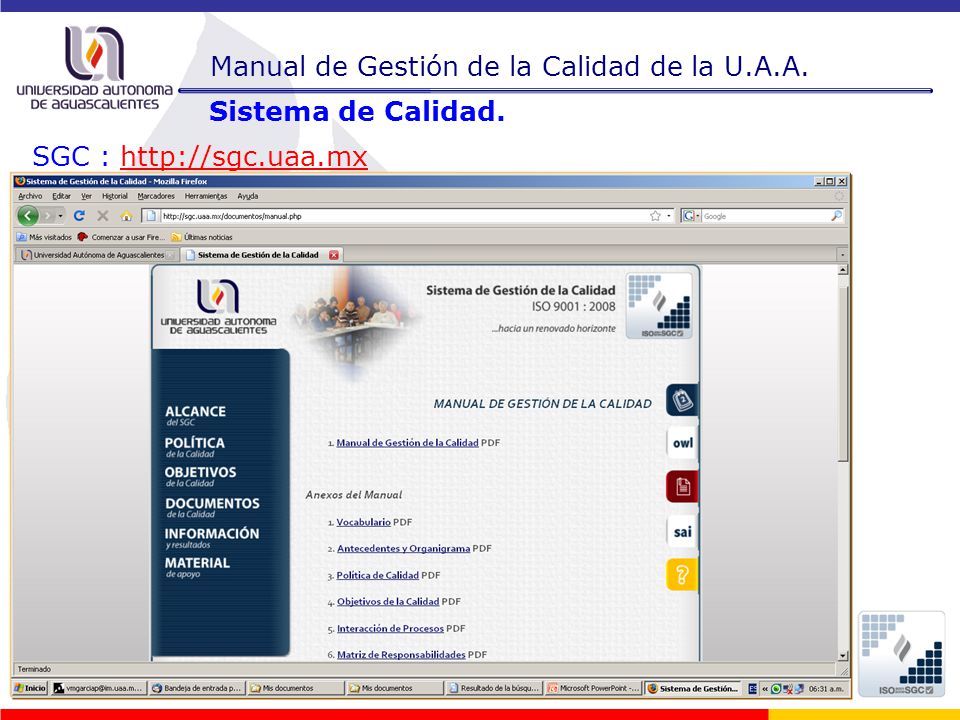
Task: Open Objetivos de la Calidad link
Action: tap(388, 602)
